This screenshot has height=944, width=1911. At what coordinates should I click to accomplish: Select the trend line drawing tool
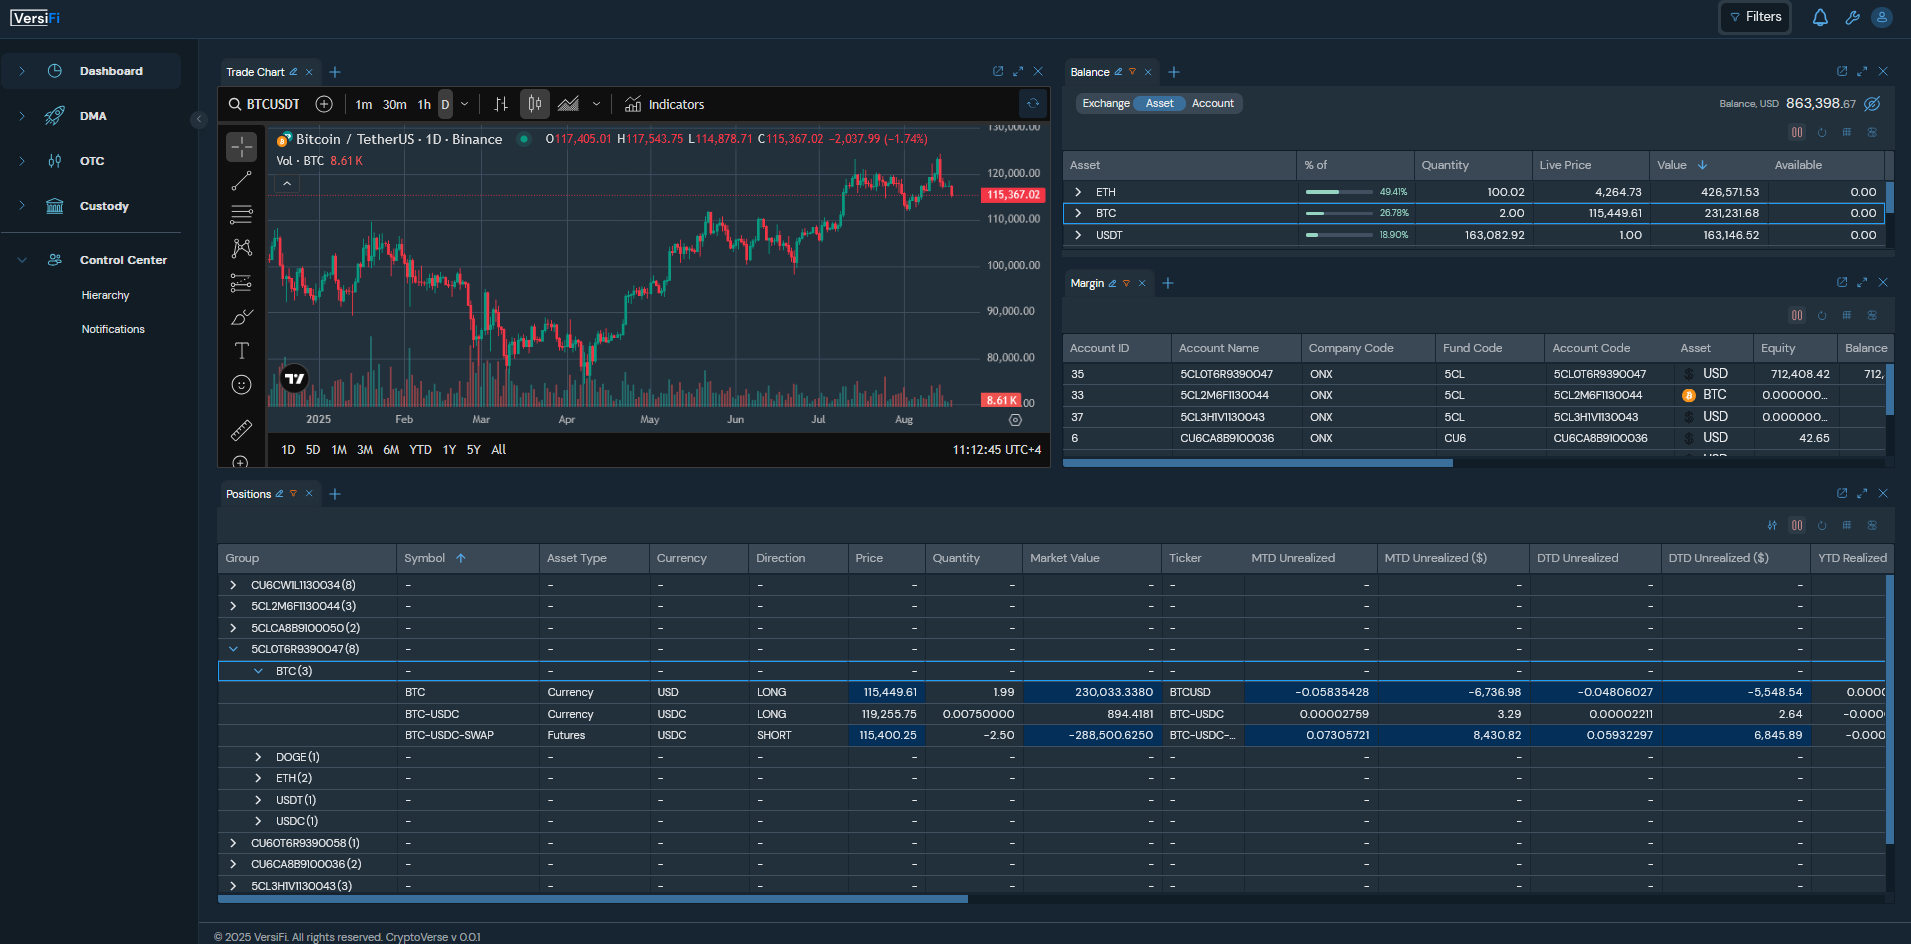pos(241,181)
